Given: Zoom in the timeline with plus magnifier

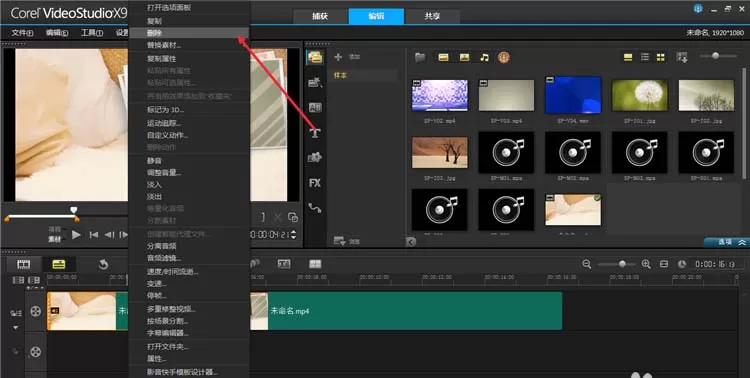Looking at the screenshot, I should [x=646, y=264].
